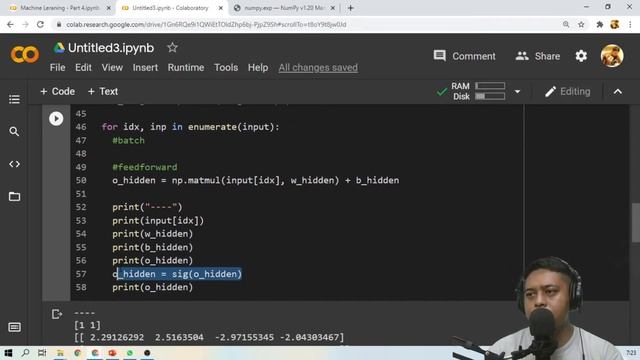Open browser extensions puzzle icon
The image size is (640, 360).
[599, 24]
